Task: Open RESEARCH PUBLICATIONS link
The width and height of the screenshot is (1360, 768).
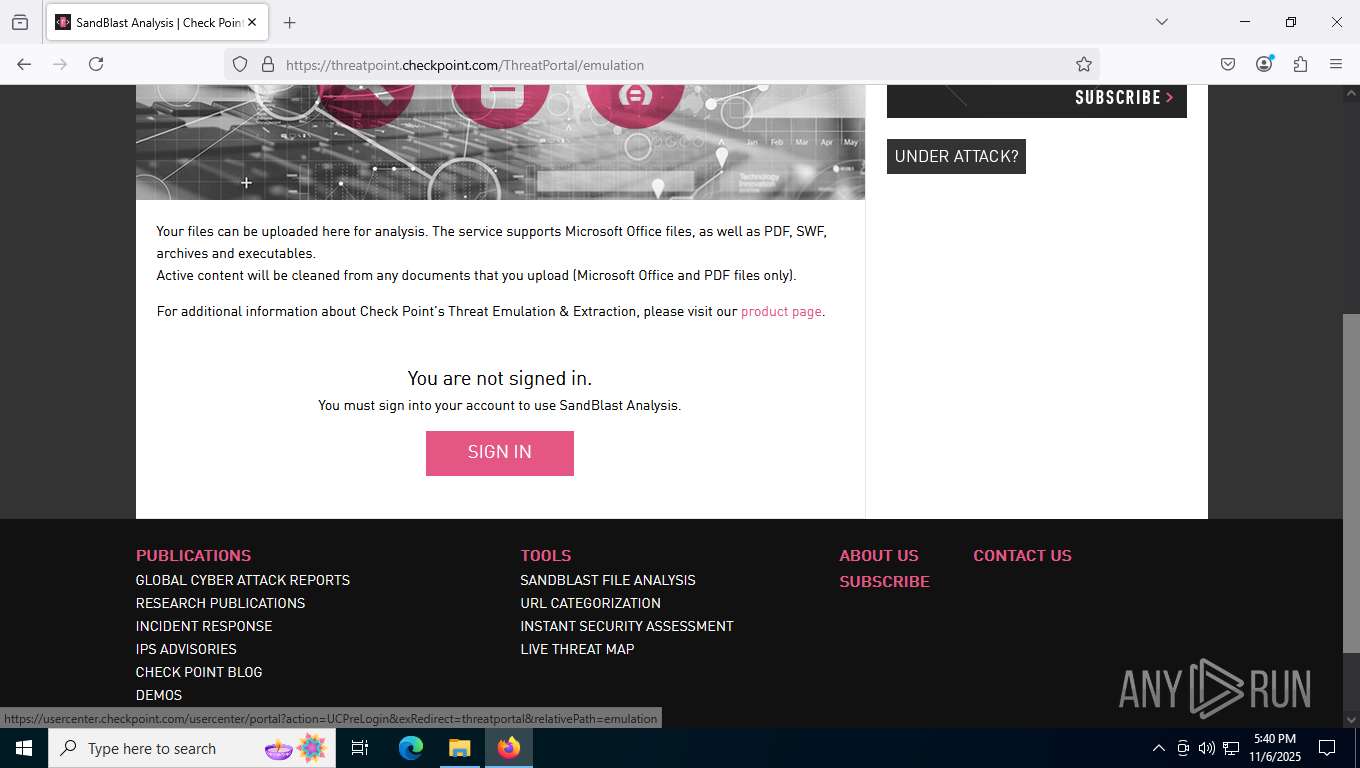Action: (x=221, y=603)
